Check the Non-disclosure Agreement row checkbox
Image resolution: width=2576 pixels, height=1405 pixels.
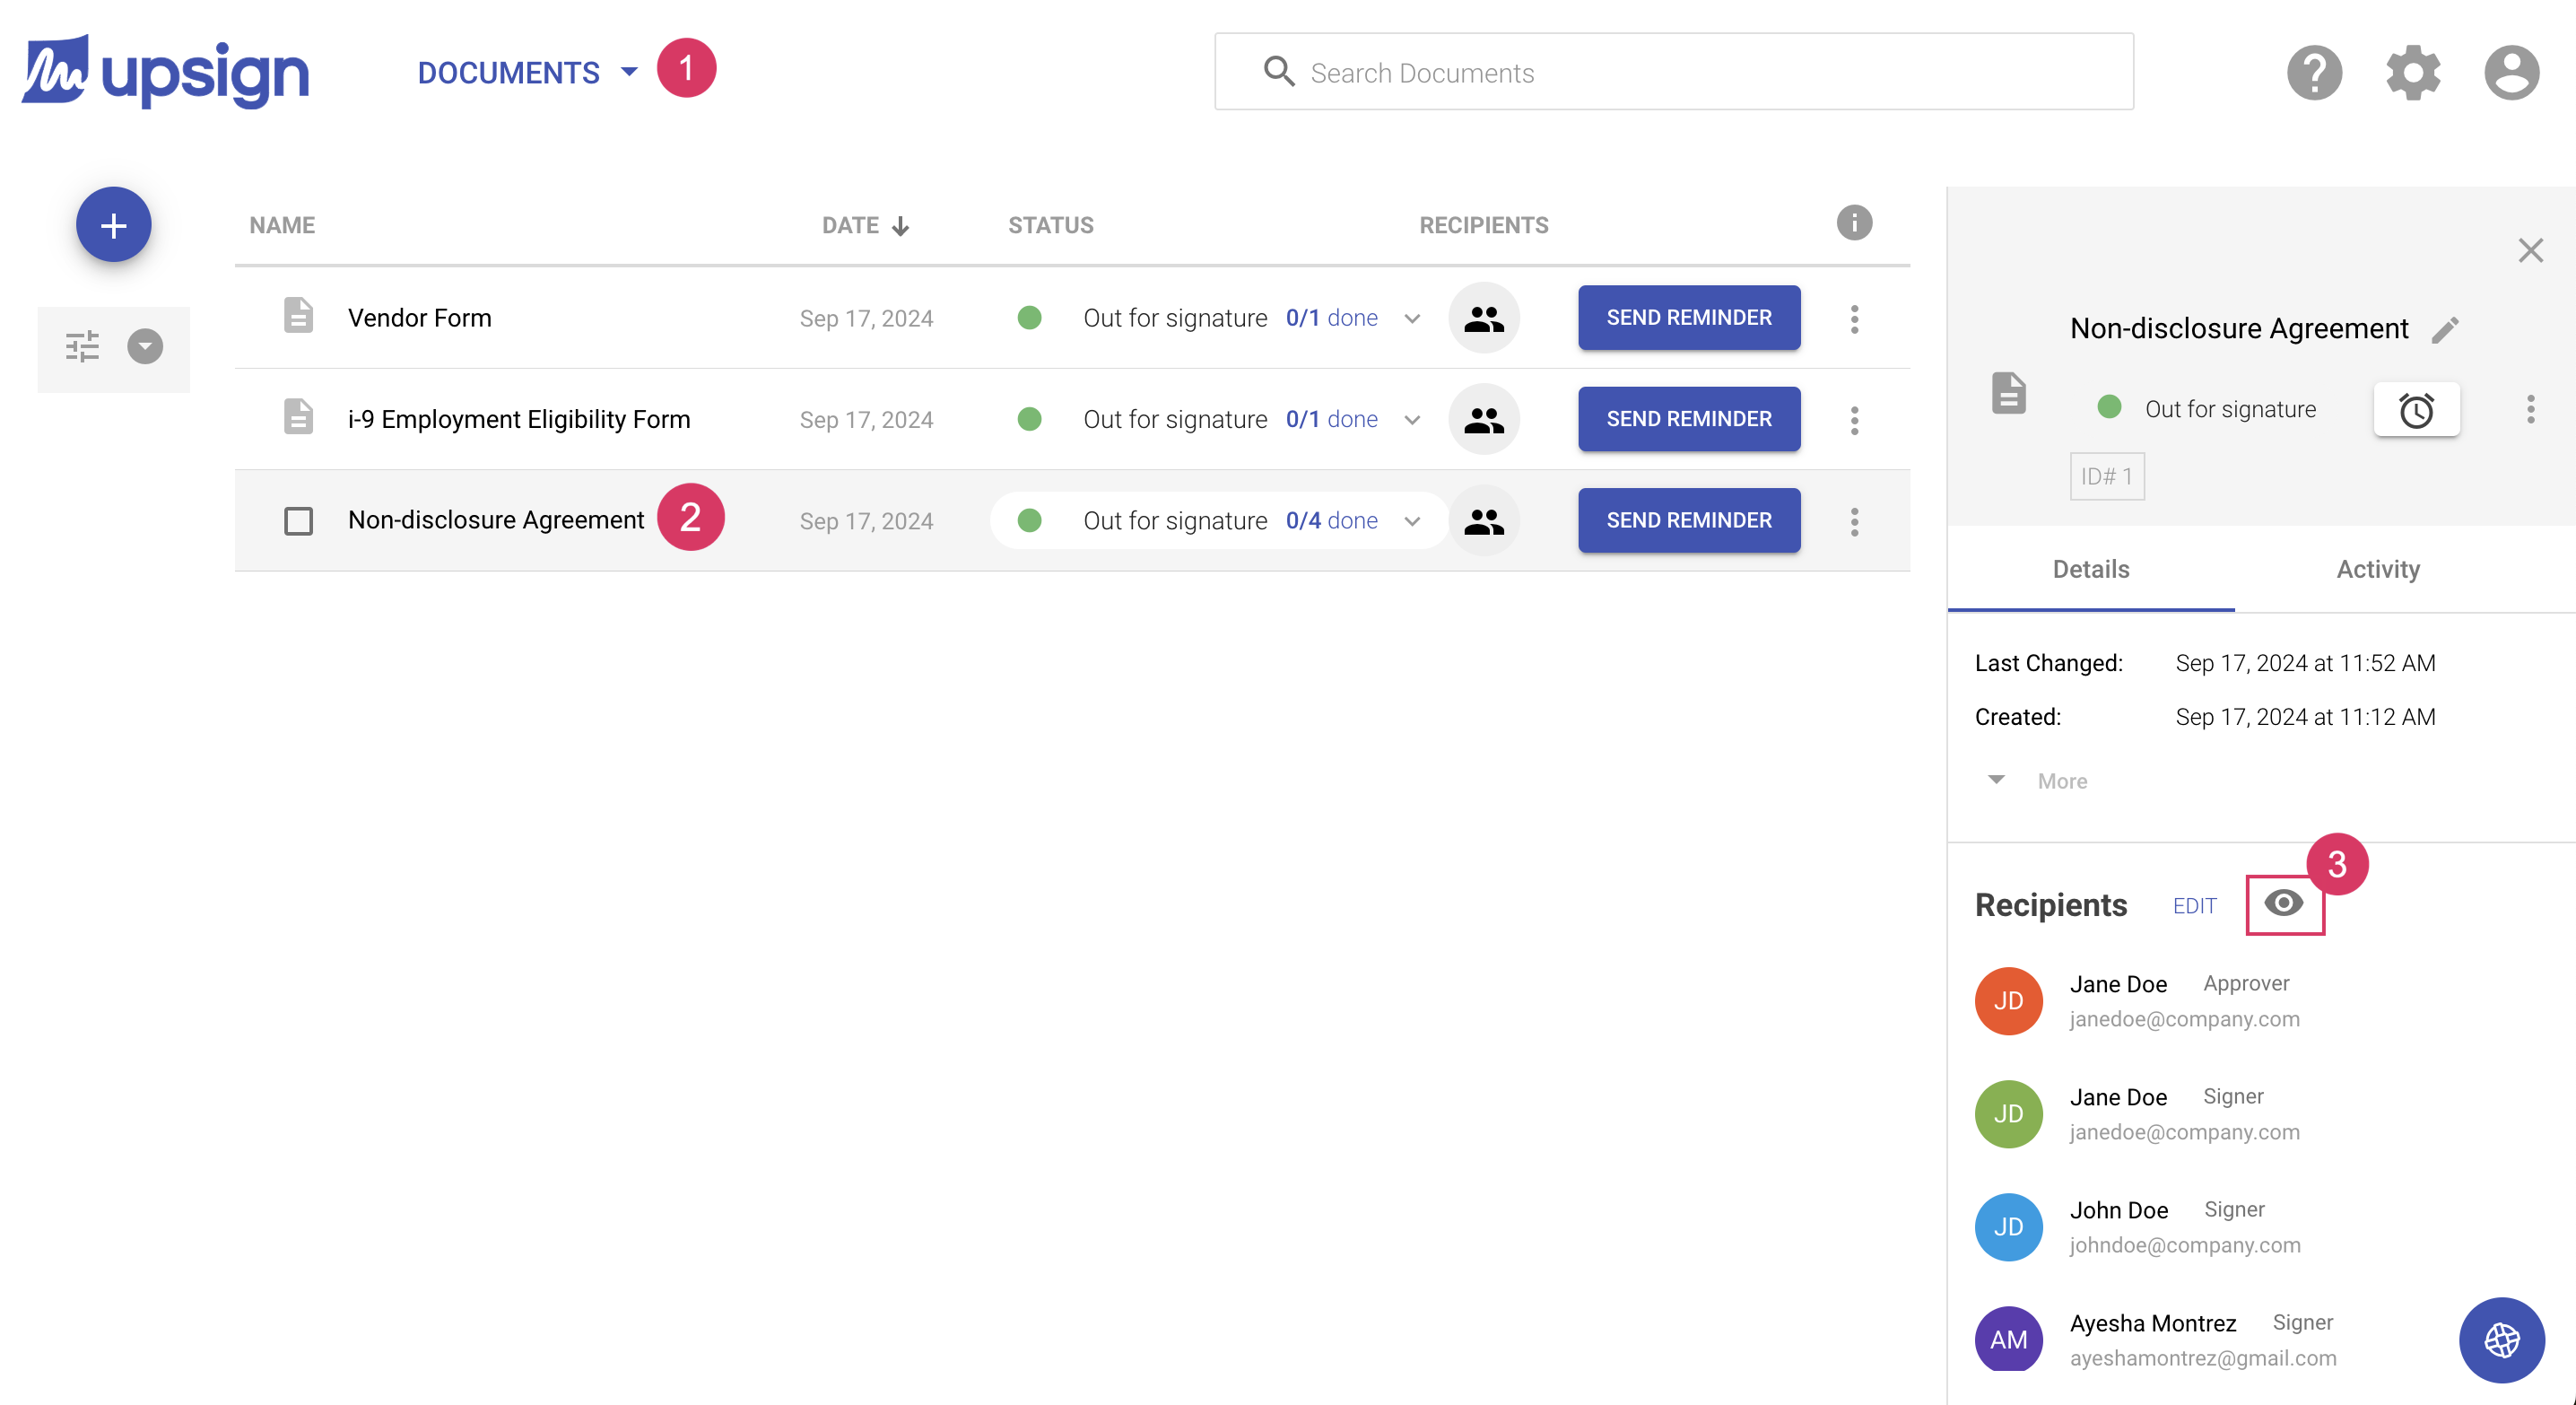pos(298,521)
